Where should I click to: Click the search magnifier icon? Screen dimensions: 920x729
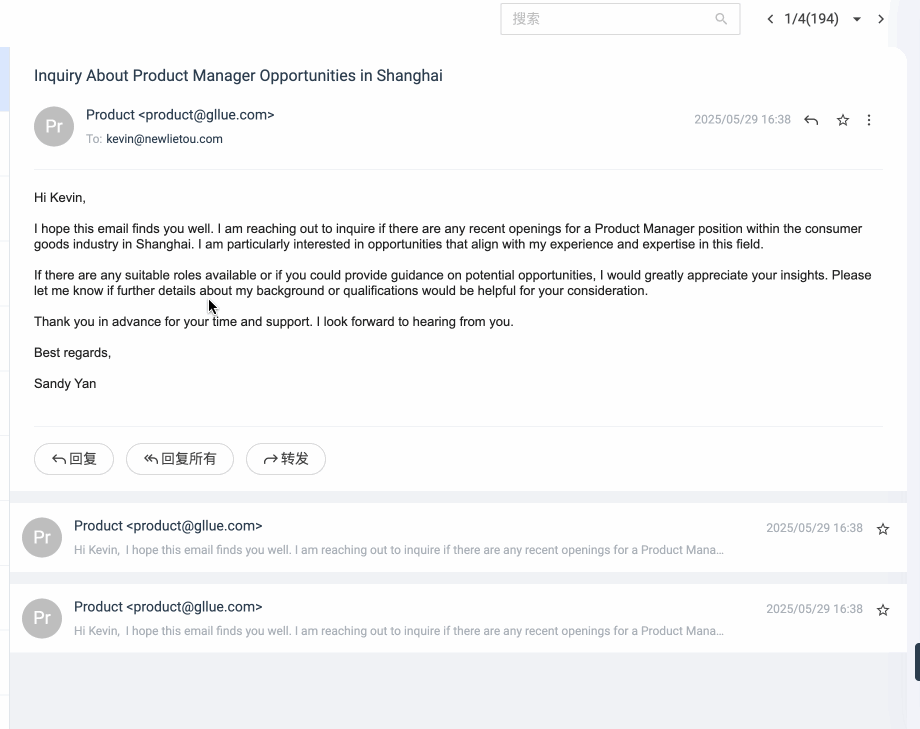[721, 19]
